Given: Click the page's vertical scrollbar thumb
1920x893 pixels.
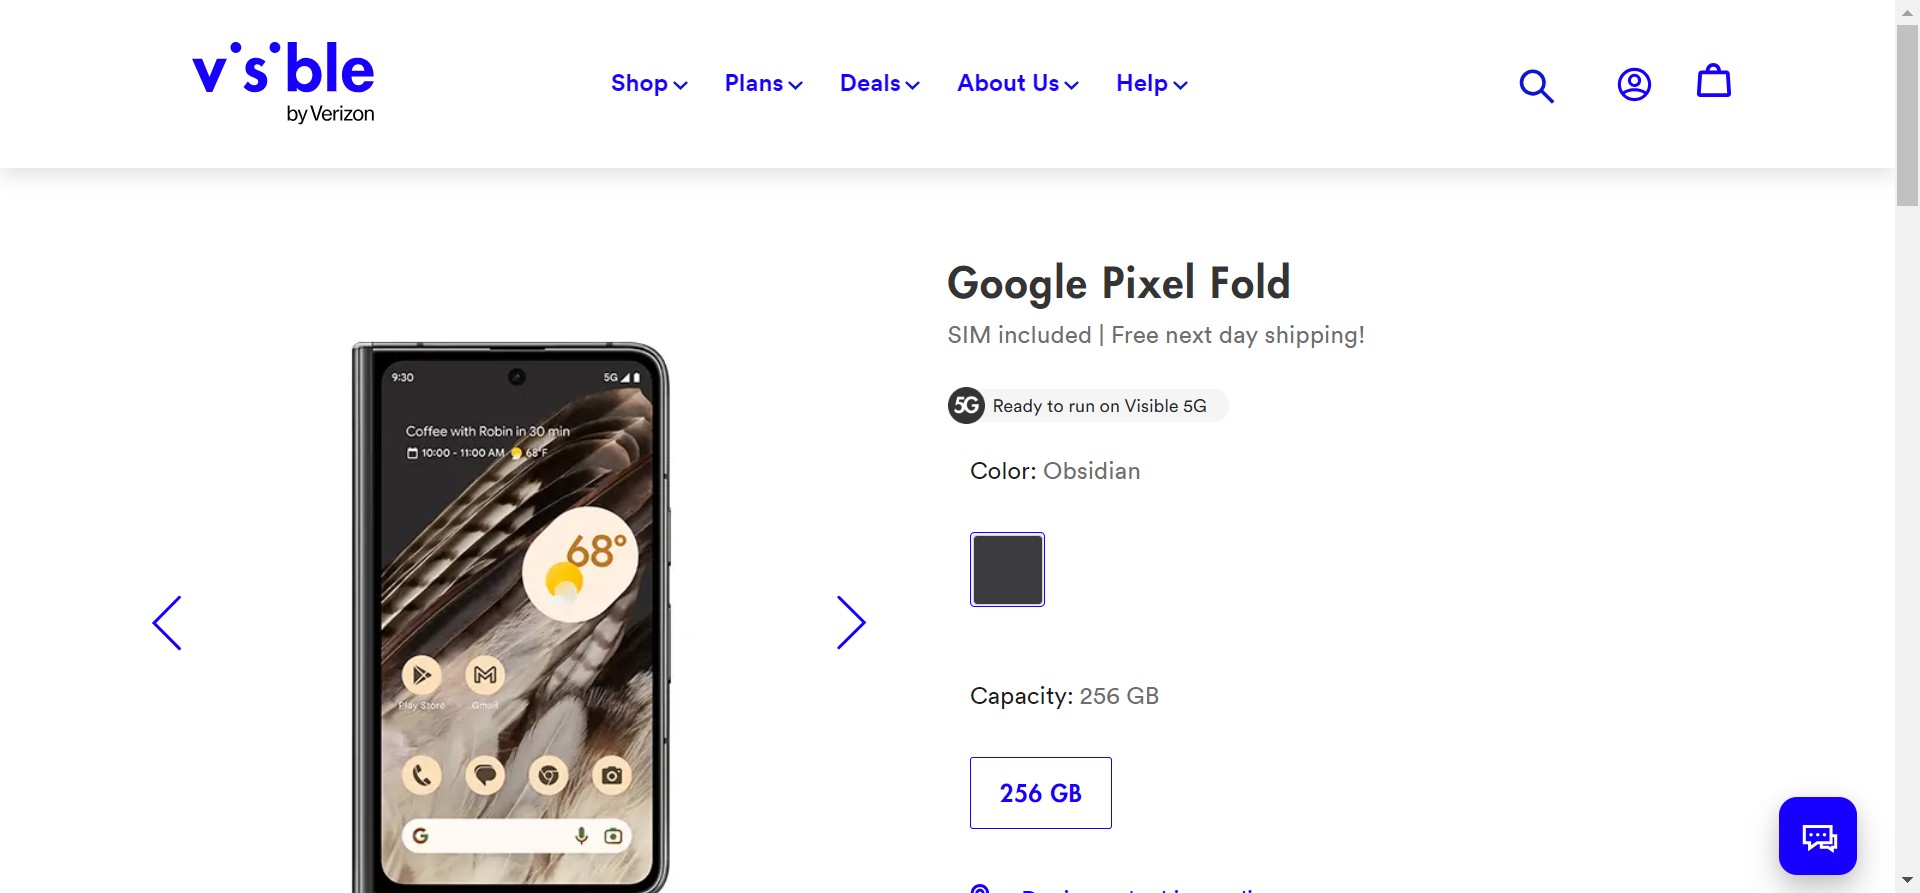Looking at the screenshot, I should tap(1907, 115).
